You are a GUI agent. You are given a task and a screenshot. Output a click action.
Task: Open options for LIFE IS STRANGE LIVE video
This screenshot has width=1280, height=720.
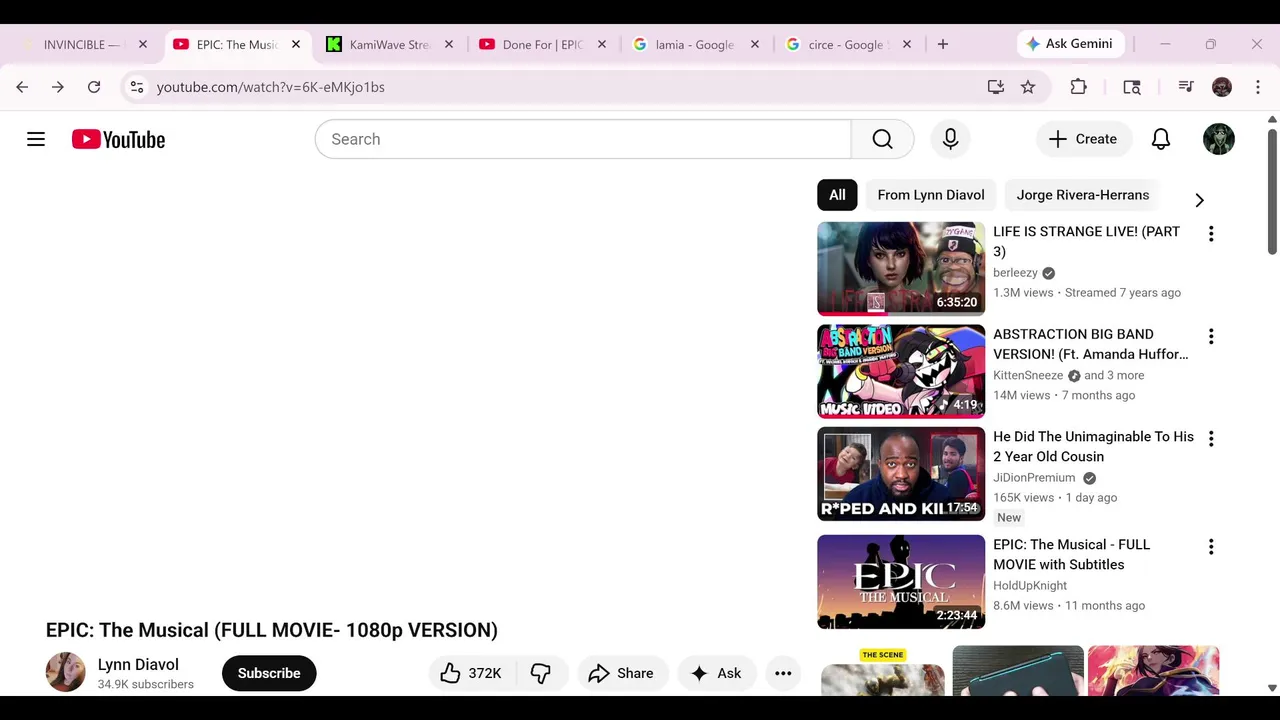[1211, 233]
